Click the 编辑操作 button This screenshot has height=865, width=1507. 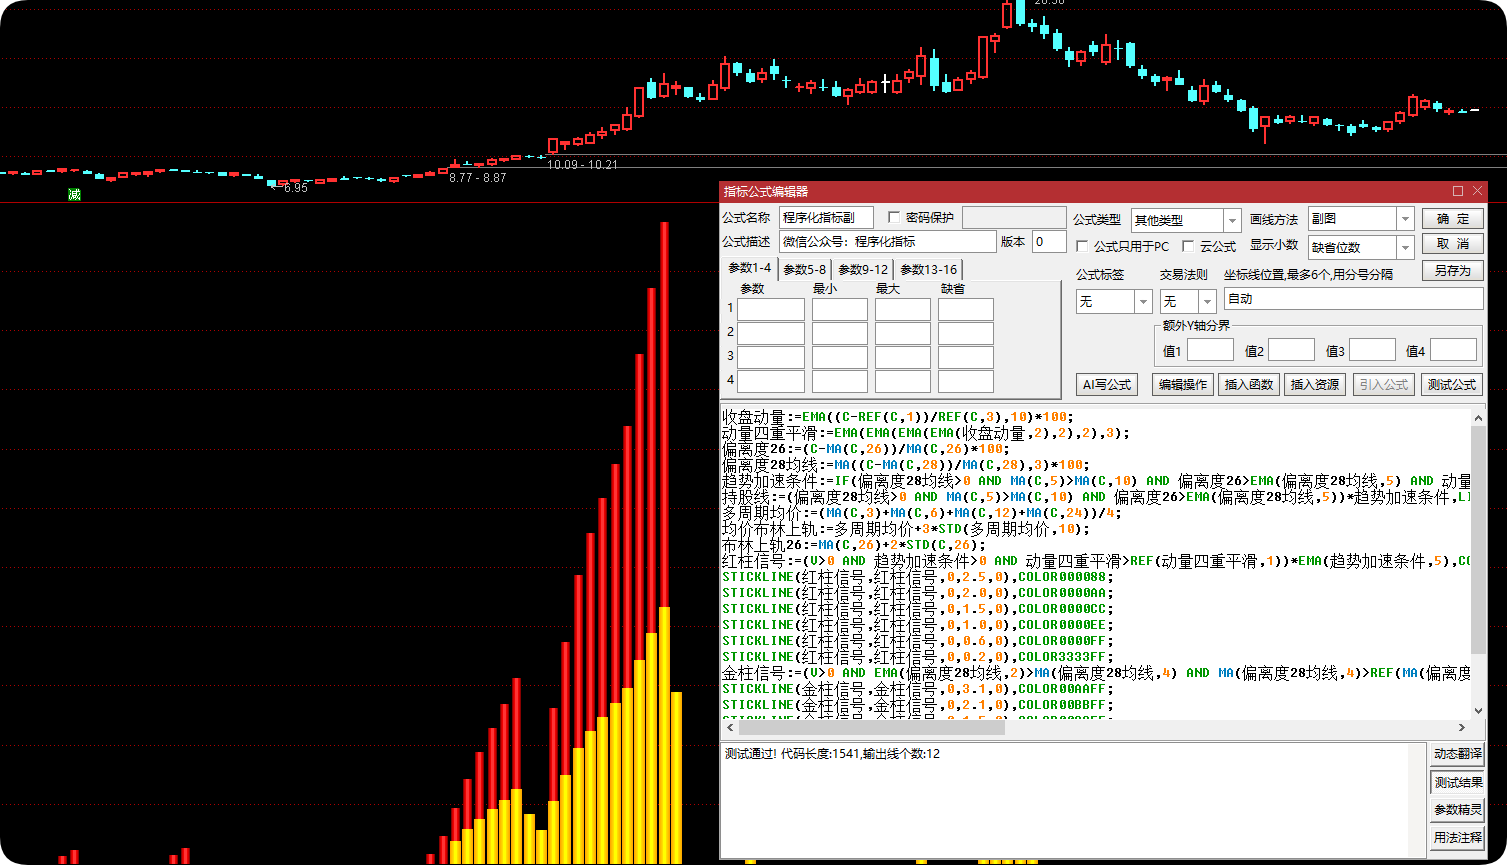1182,384
